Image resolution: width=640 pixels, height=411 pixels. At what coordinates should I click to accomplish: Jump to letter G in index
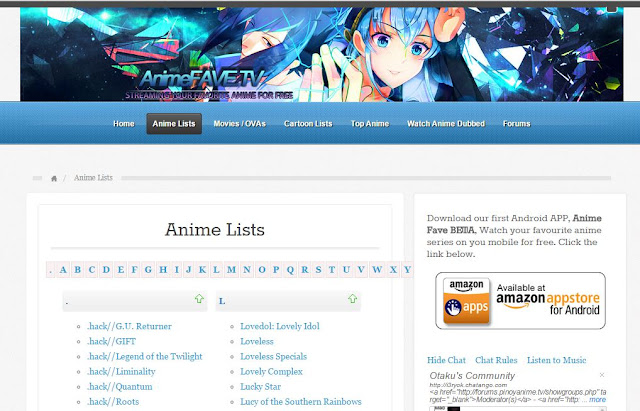pyautogui.click(x=148, y=270)
